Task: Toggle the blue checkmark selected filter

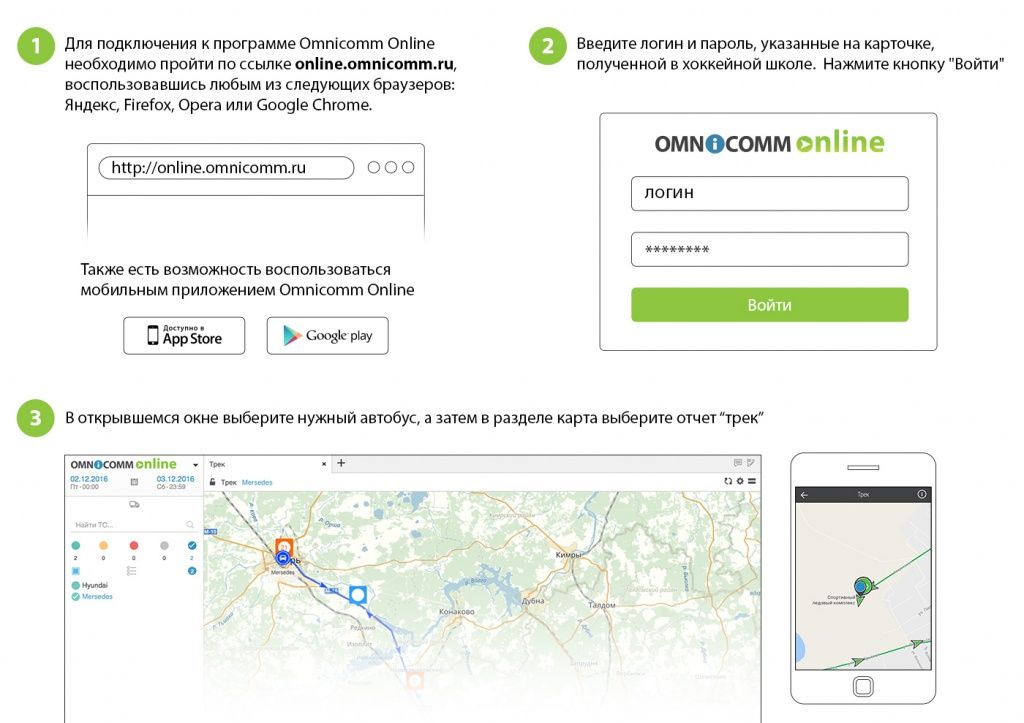Action: 192,545
